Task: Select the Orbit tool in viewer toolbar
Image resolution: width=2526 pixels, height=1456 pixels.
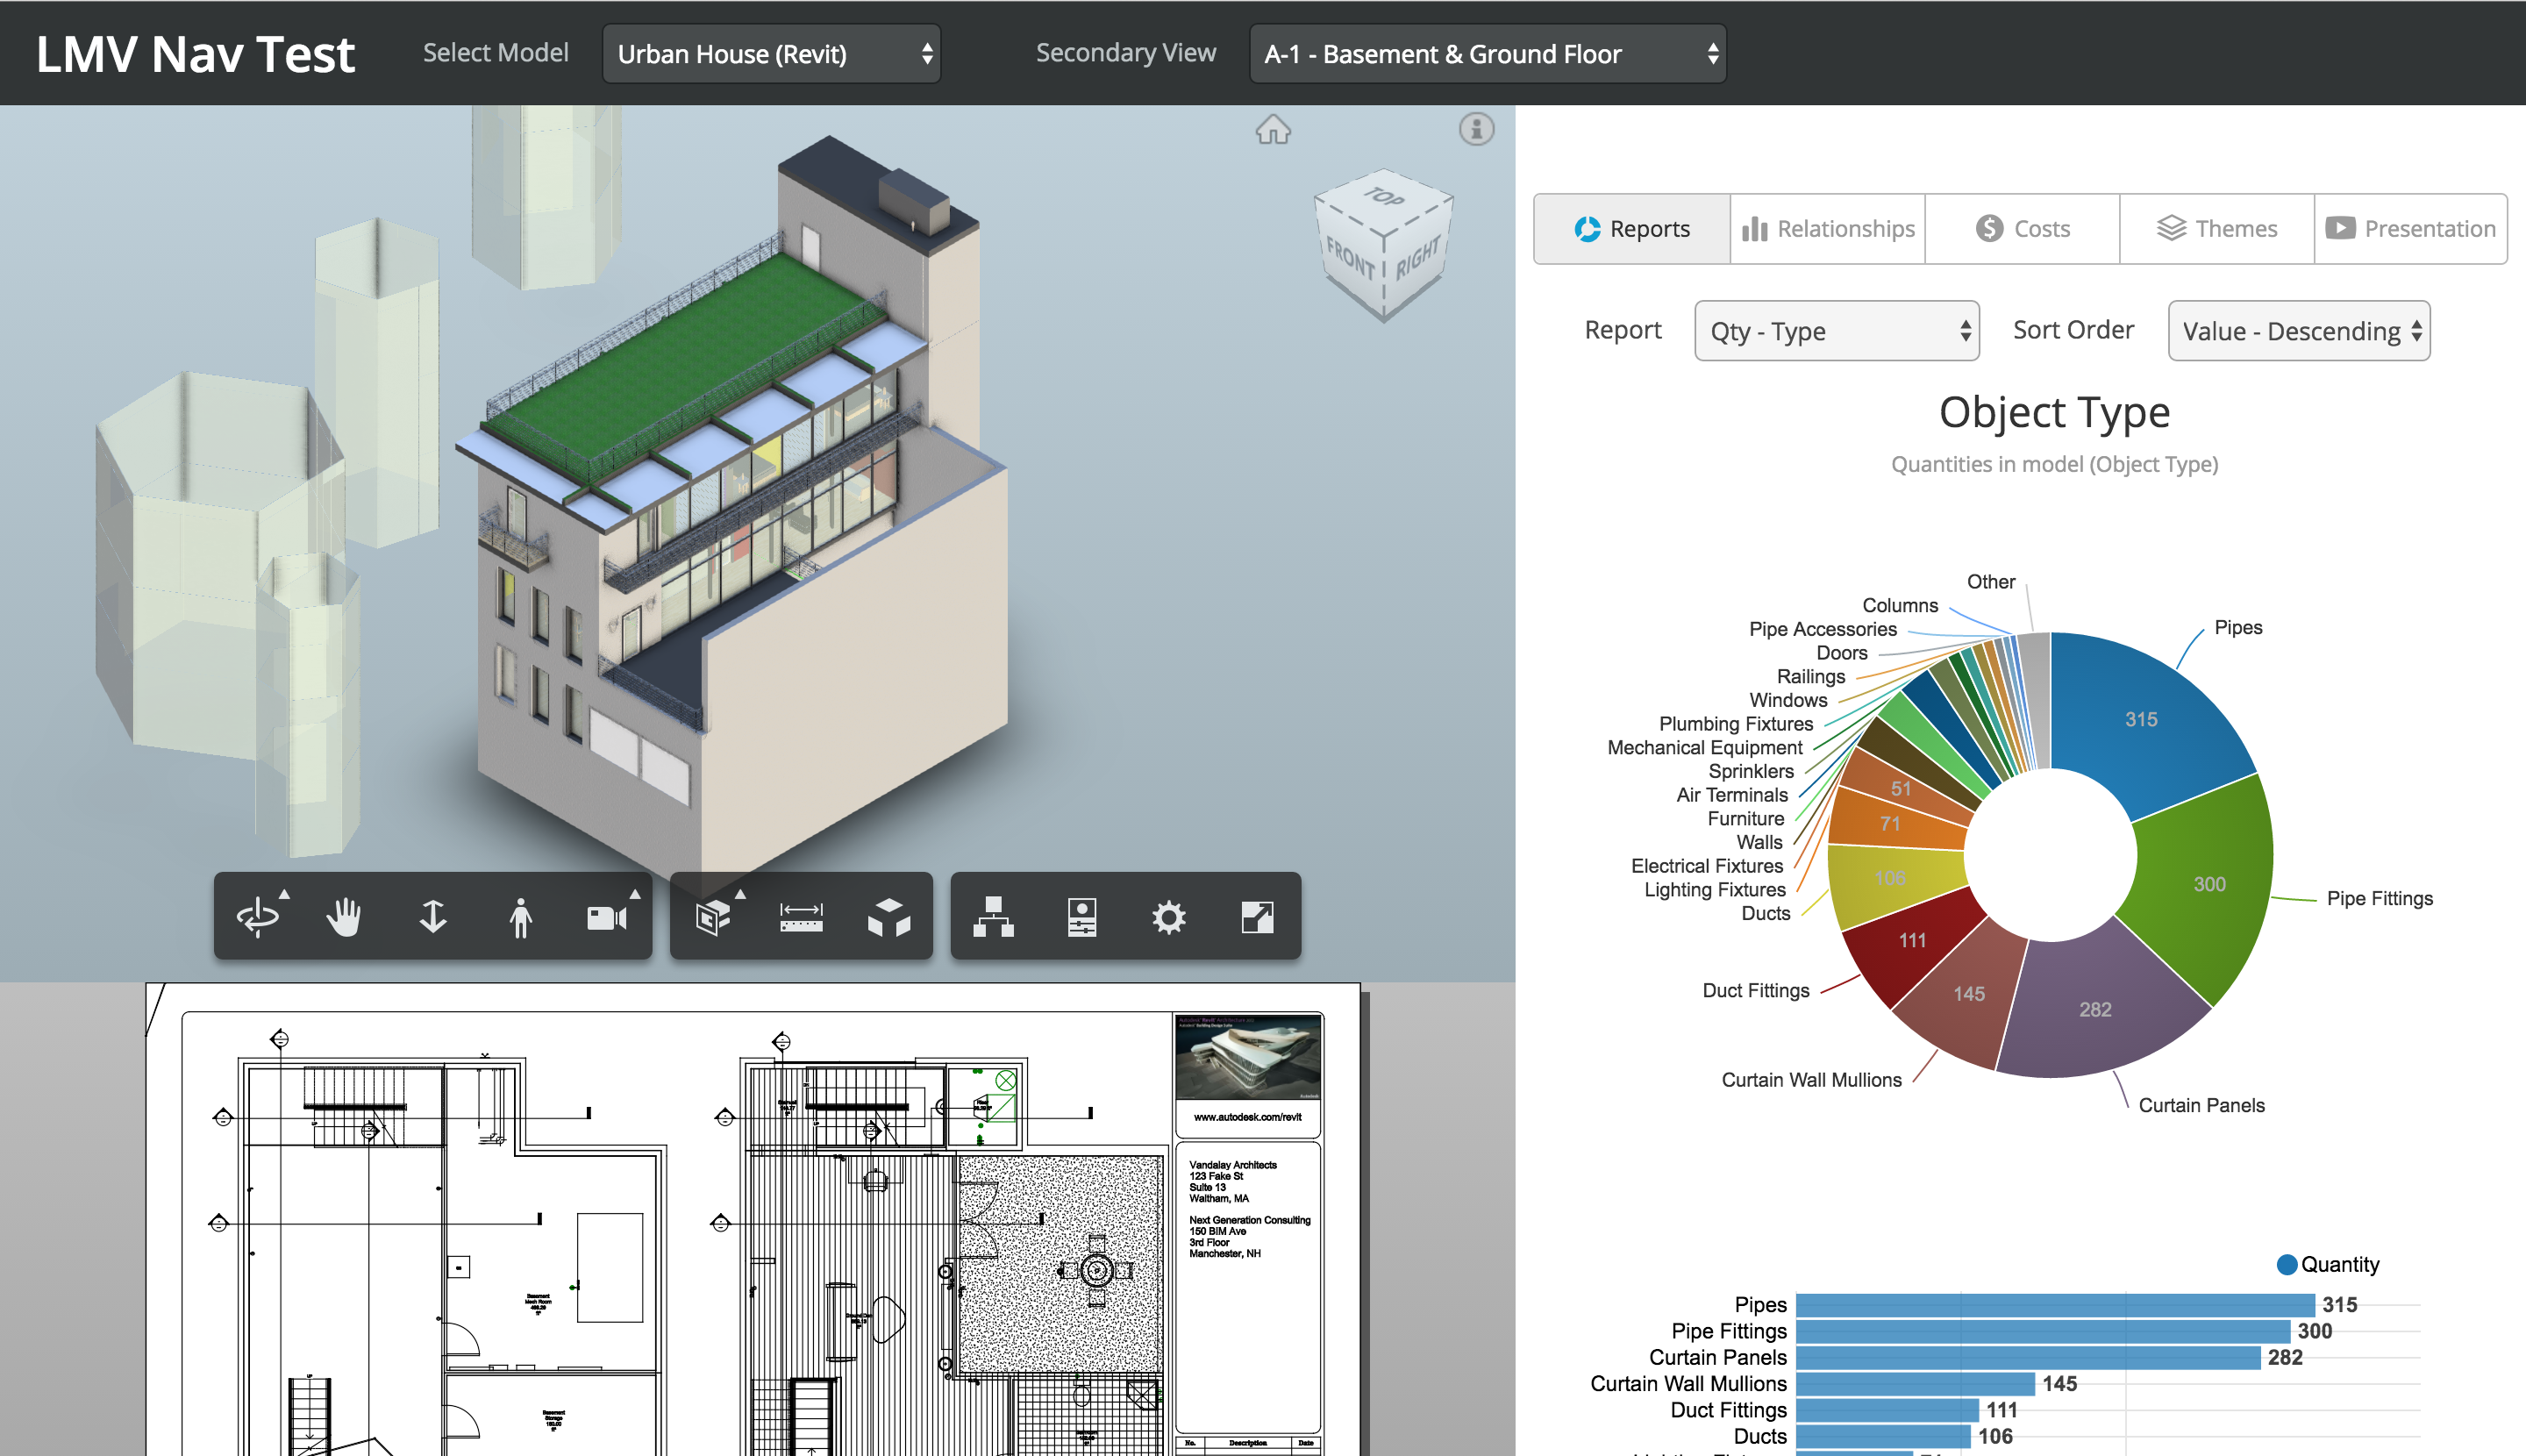Action: (x=258, y=916)
